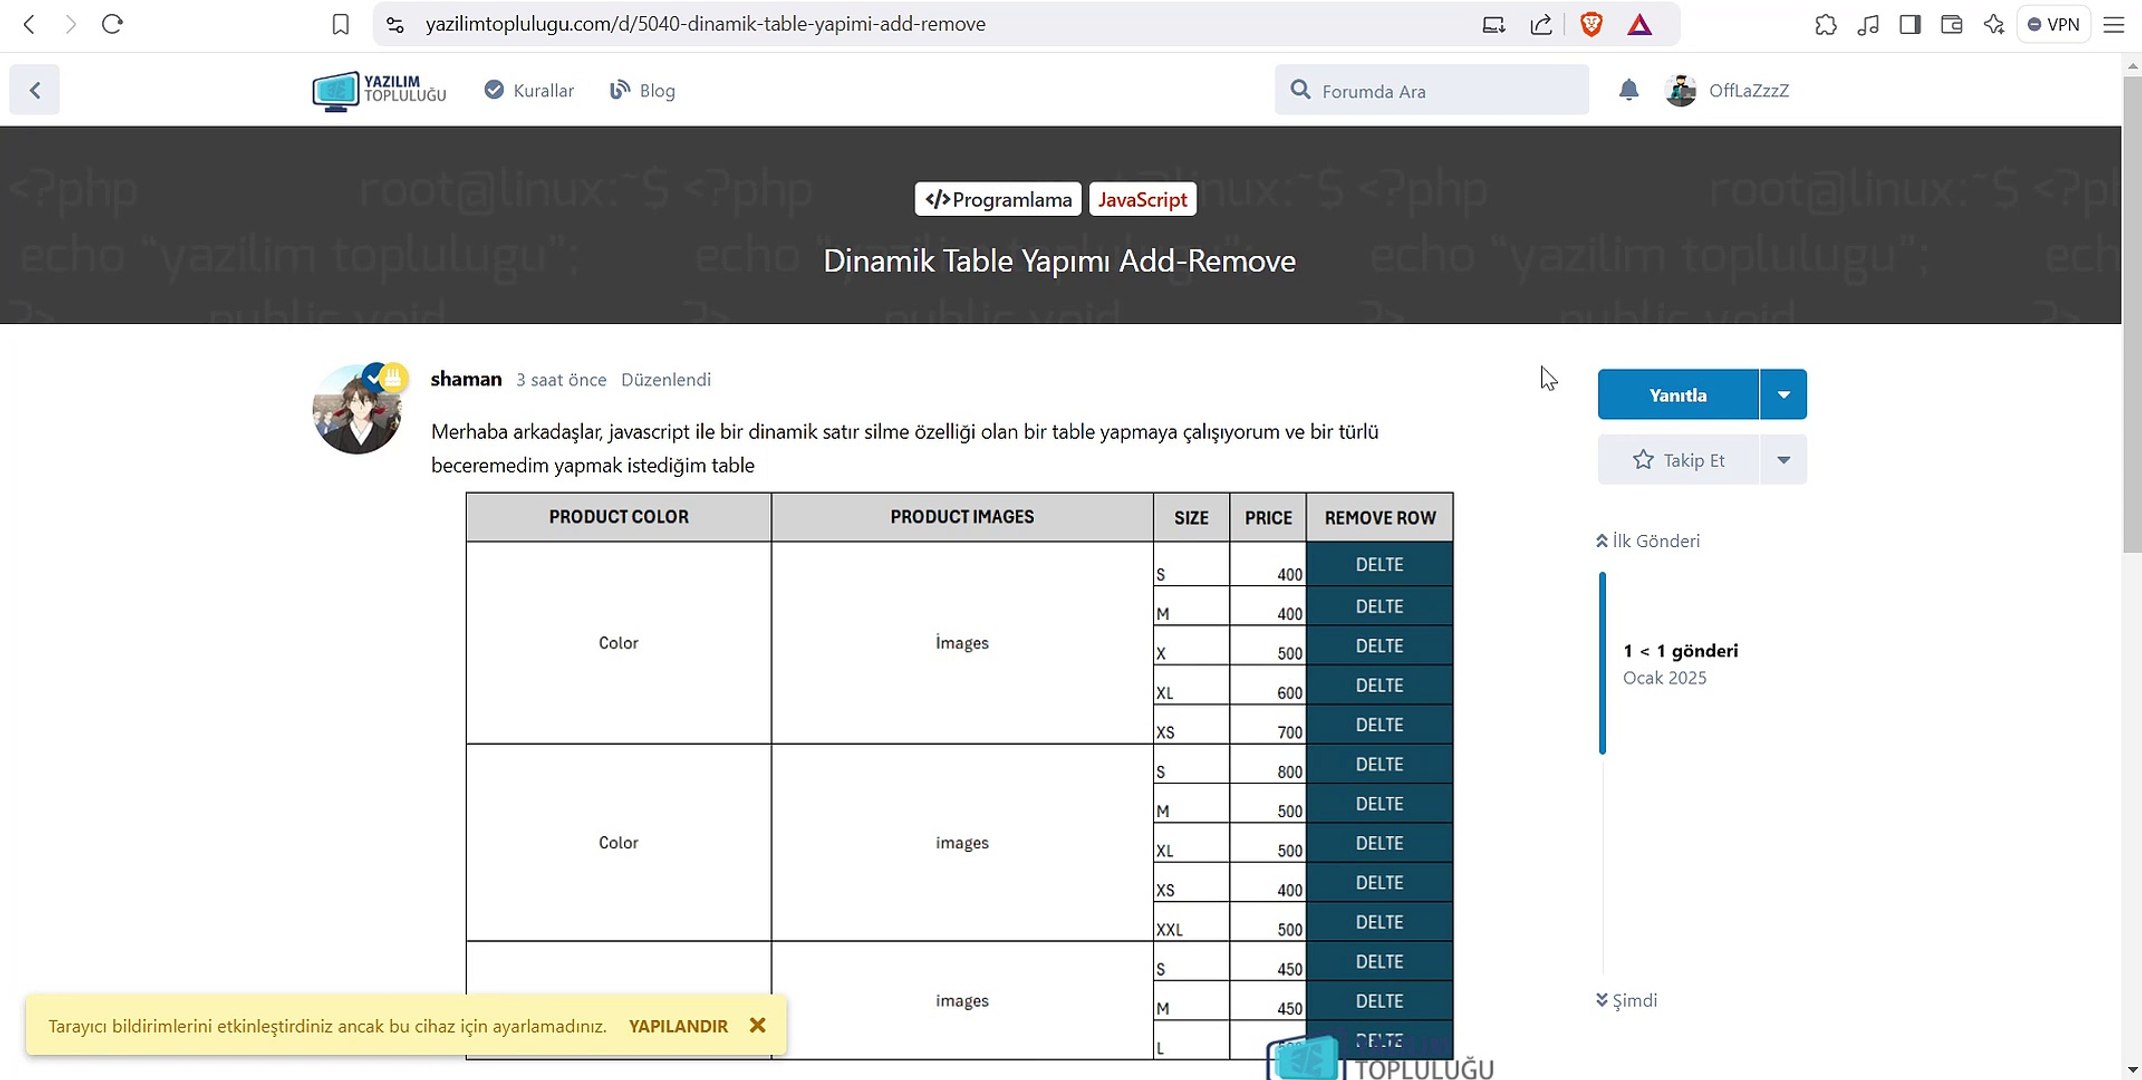
Task: Open the Yanıtla dropdown arrow
Action: click(x=1782, y=394)
